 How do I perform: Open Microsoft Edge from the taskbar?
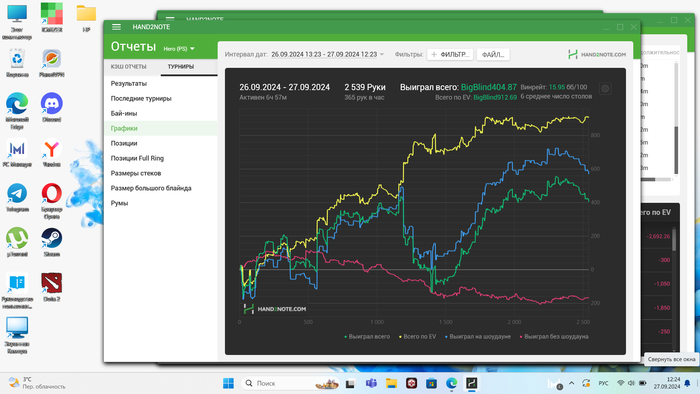pyautogui.click(x=451, y=383)
